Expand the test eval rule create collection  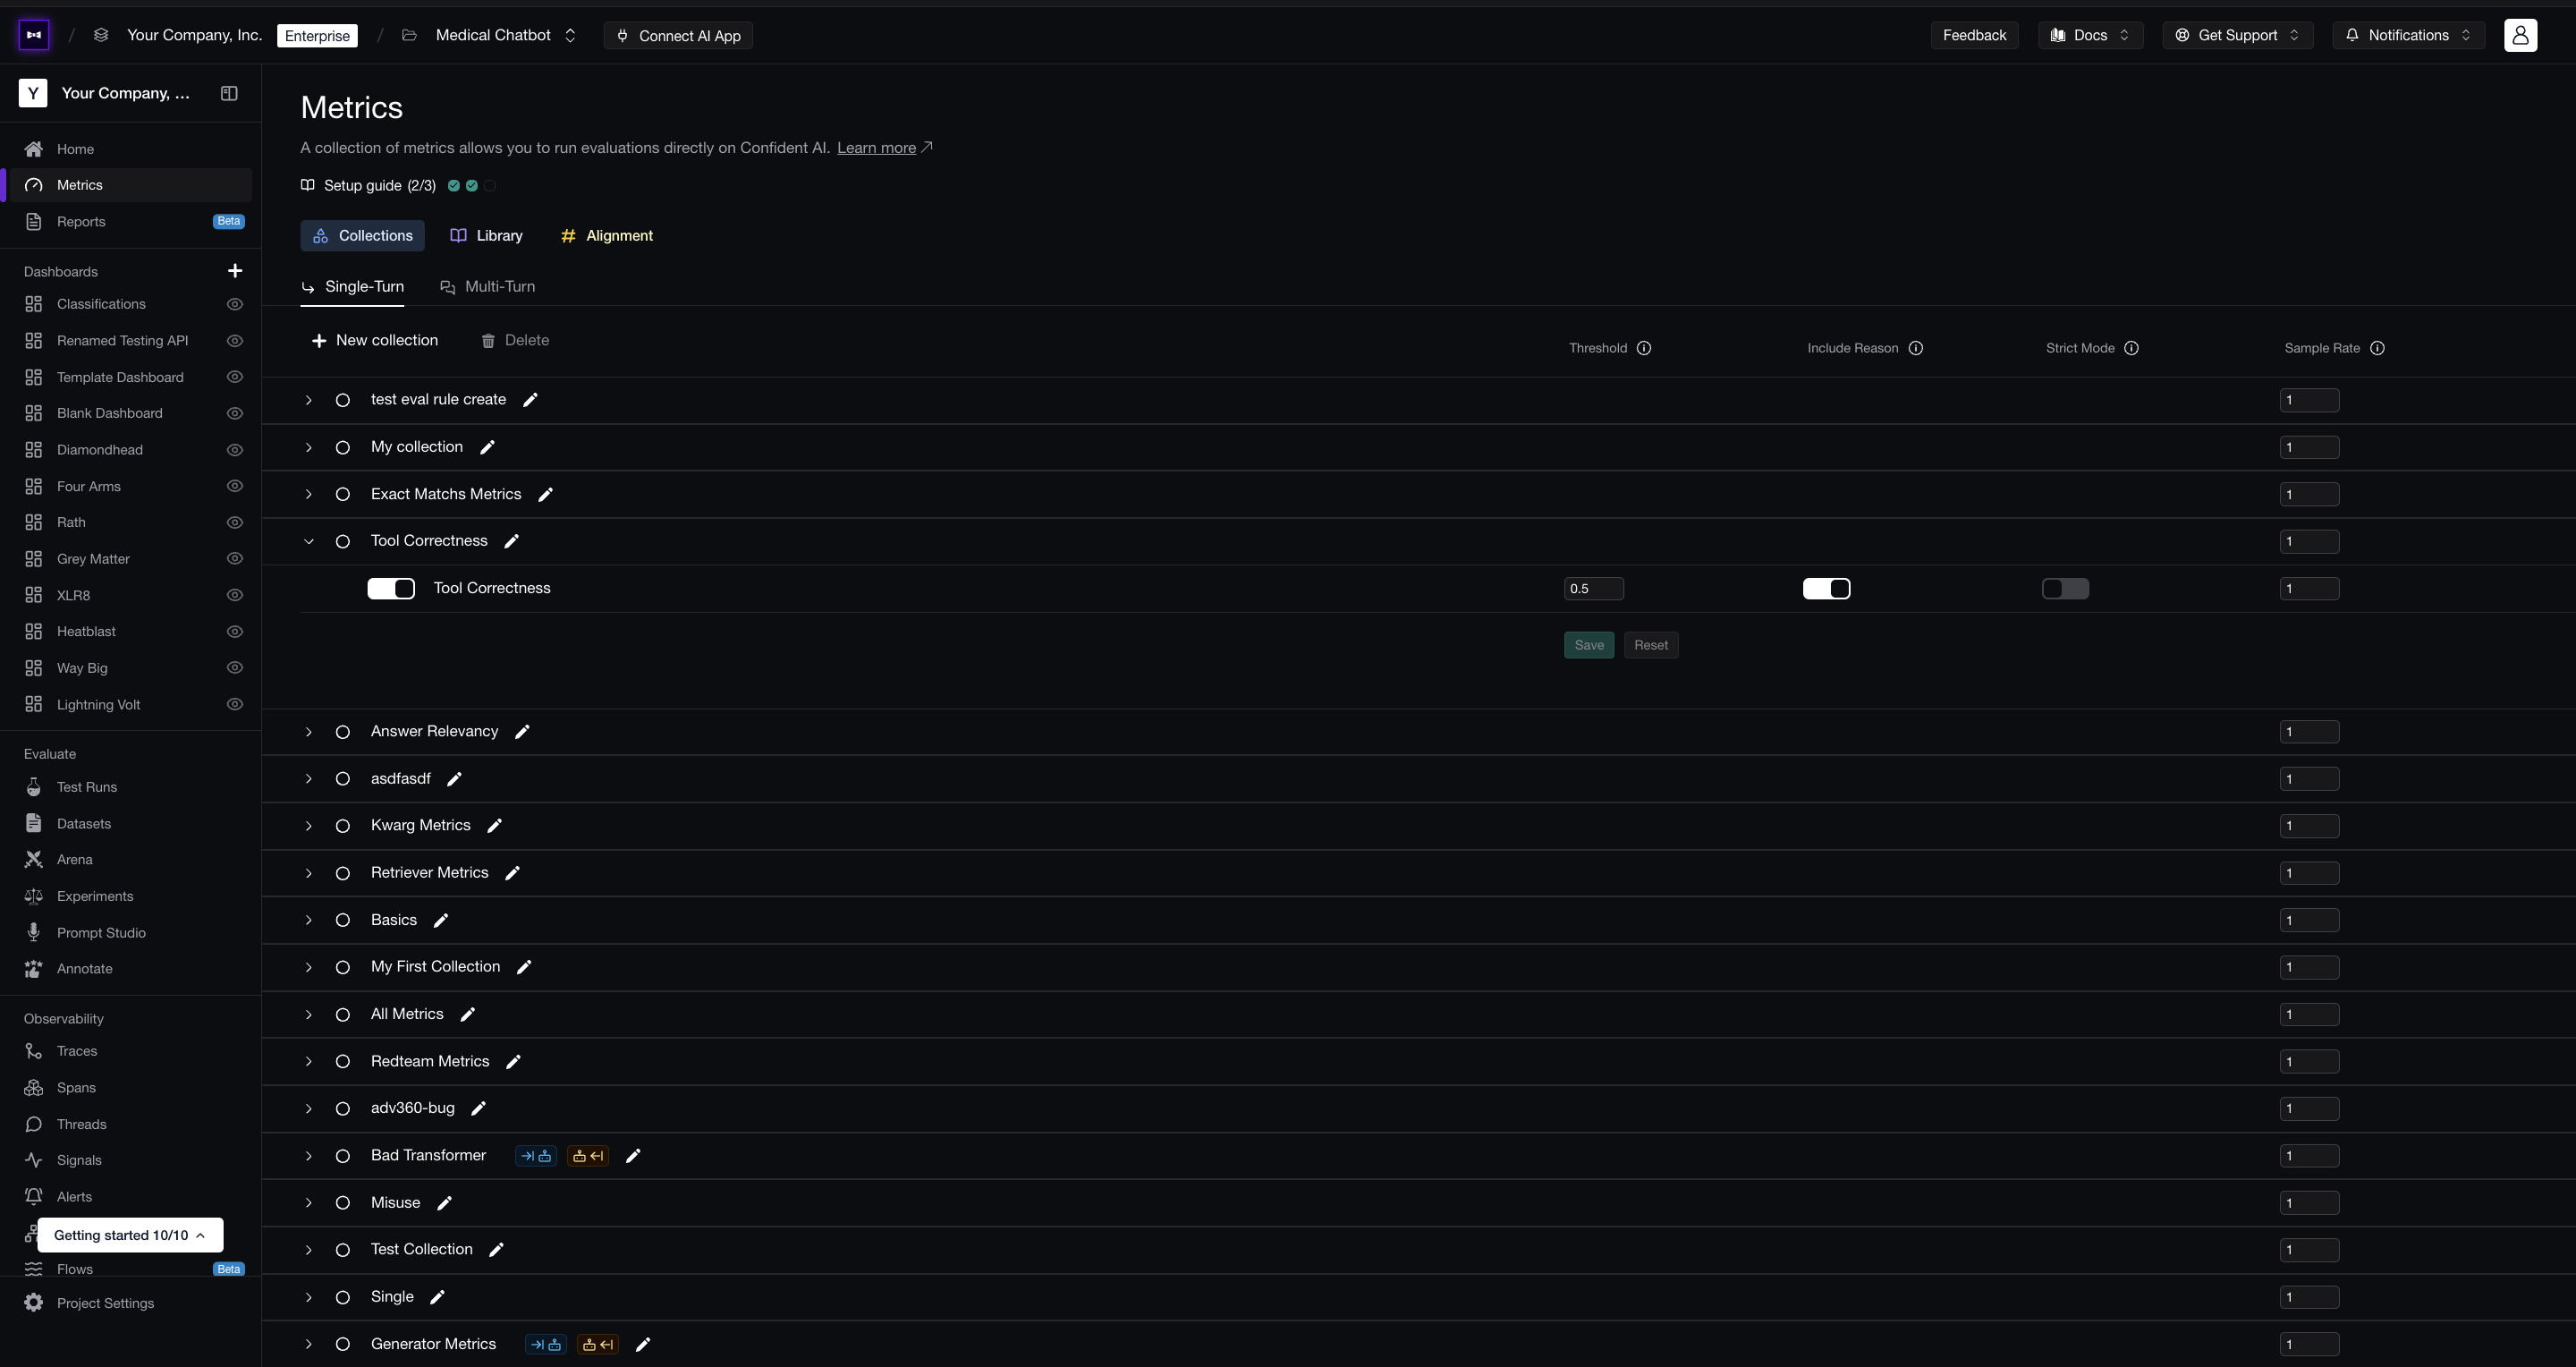[x=309, y=400]
